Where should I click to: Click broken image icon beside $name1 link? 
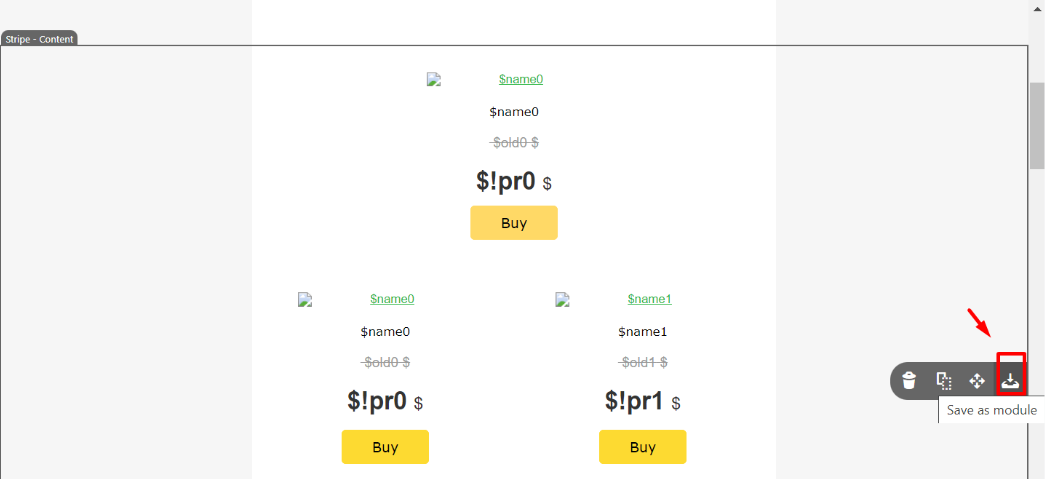pos(563,299)
